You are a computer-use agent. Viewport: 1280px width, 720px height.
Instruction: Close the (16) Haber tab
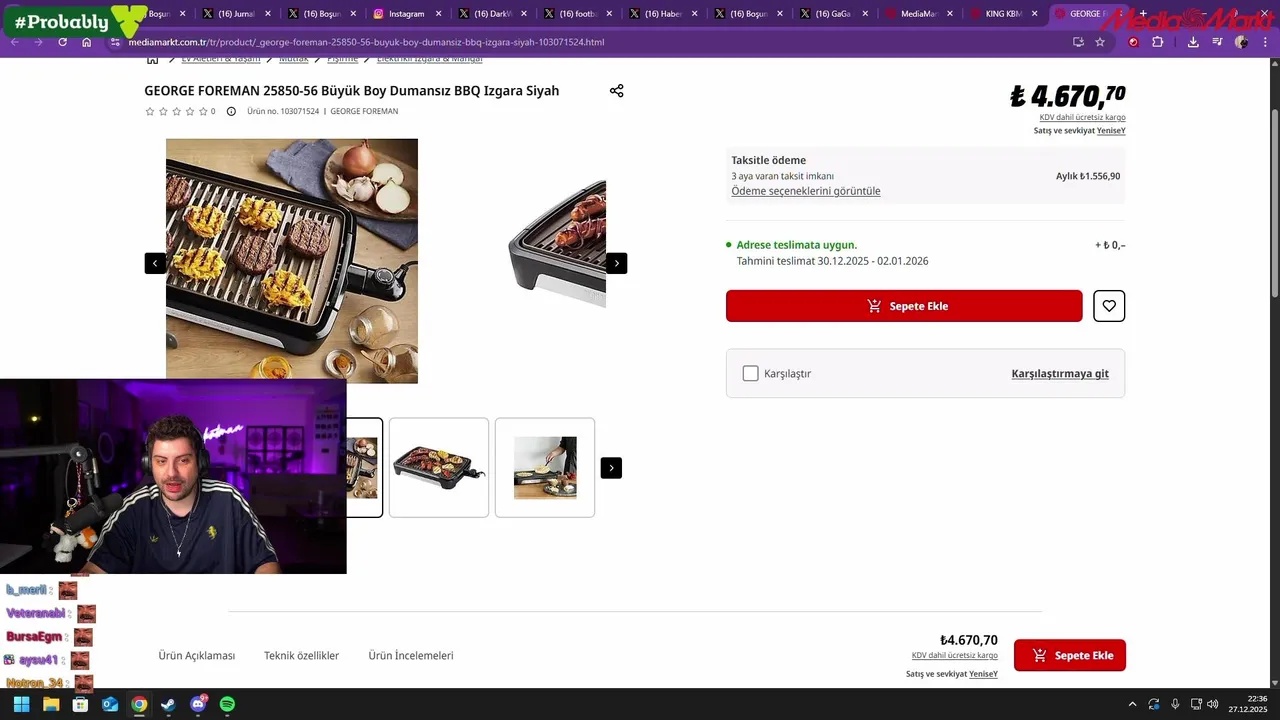pos(694,14)
